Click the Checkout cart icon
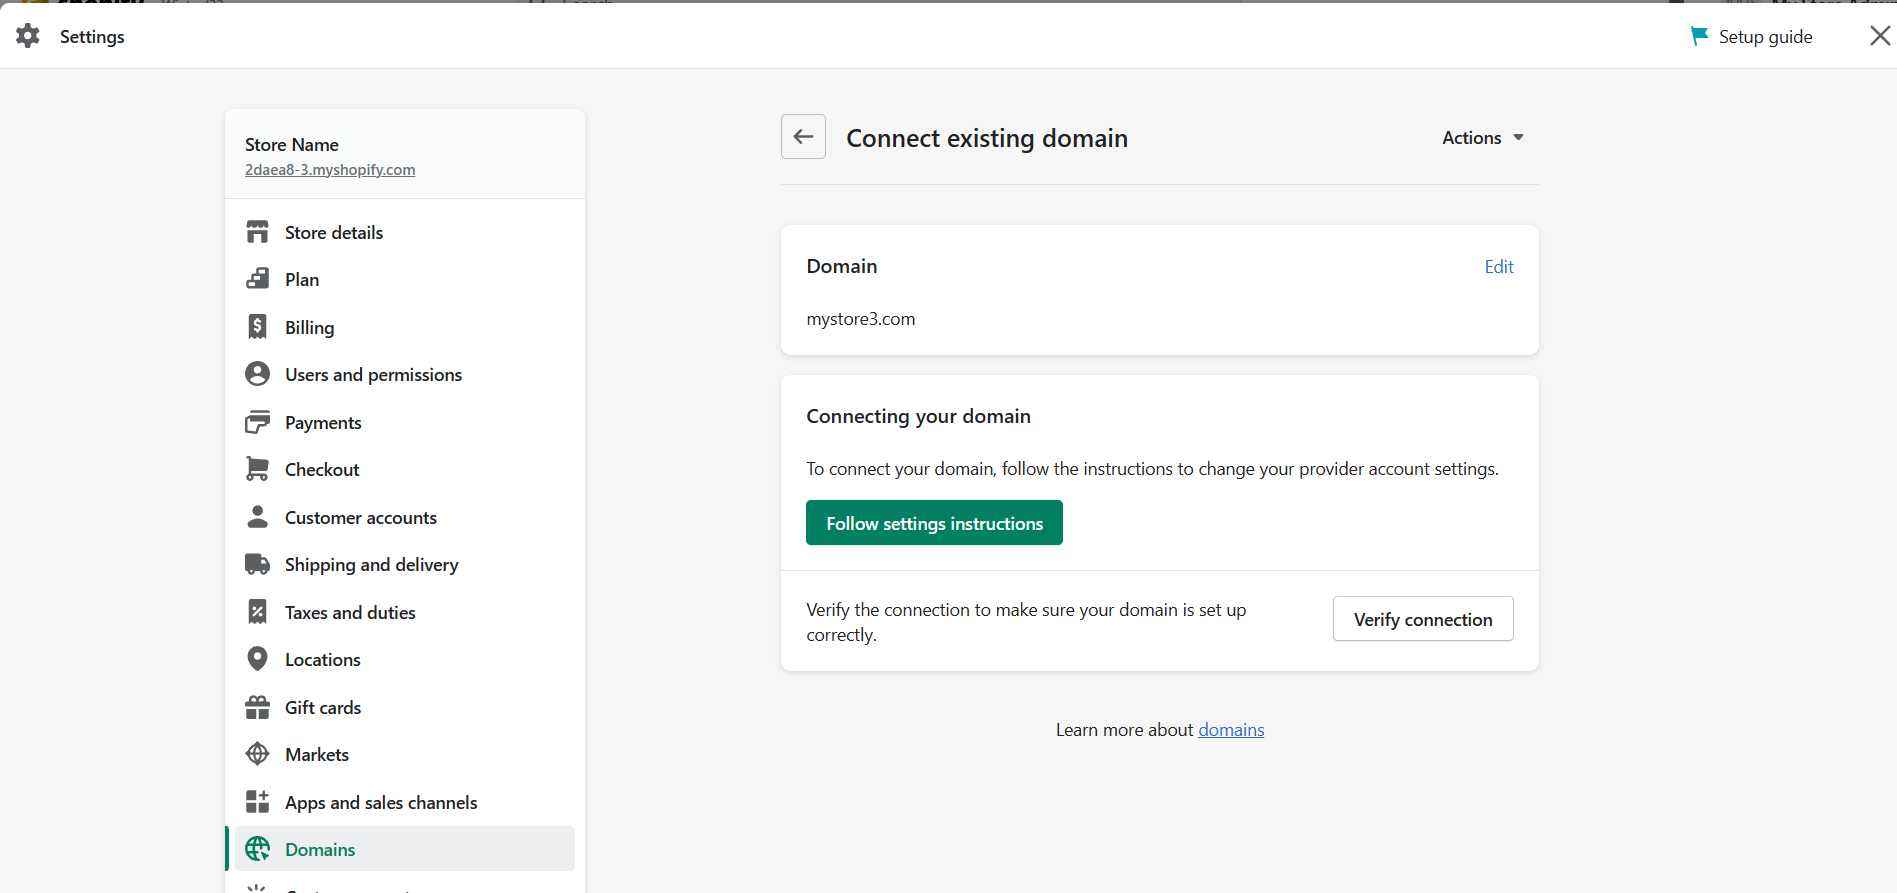The image size is (1897, 893). [x=257, y=469]
